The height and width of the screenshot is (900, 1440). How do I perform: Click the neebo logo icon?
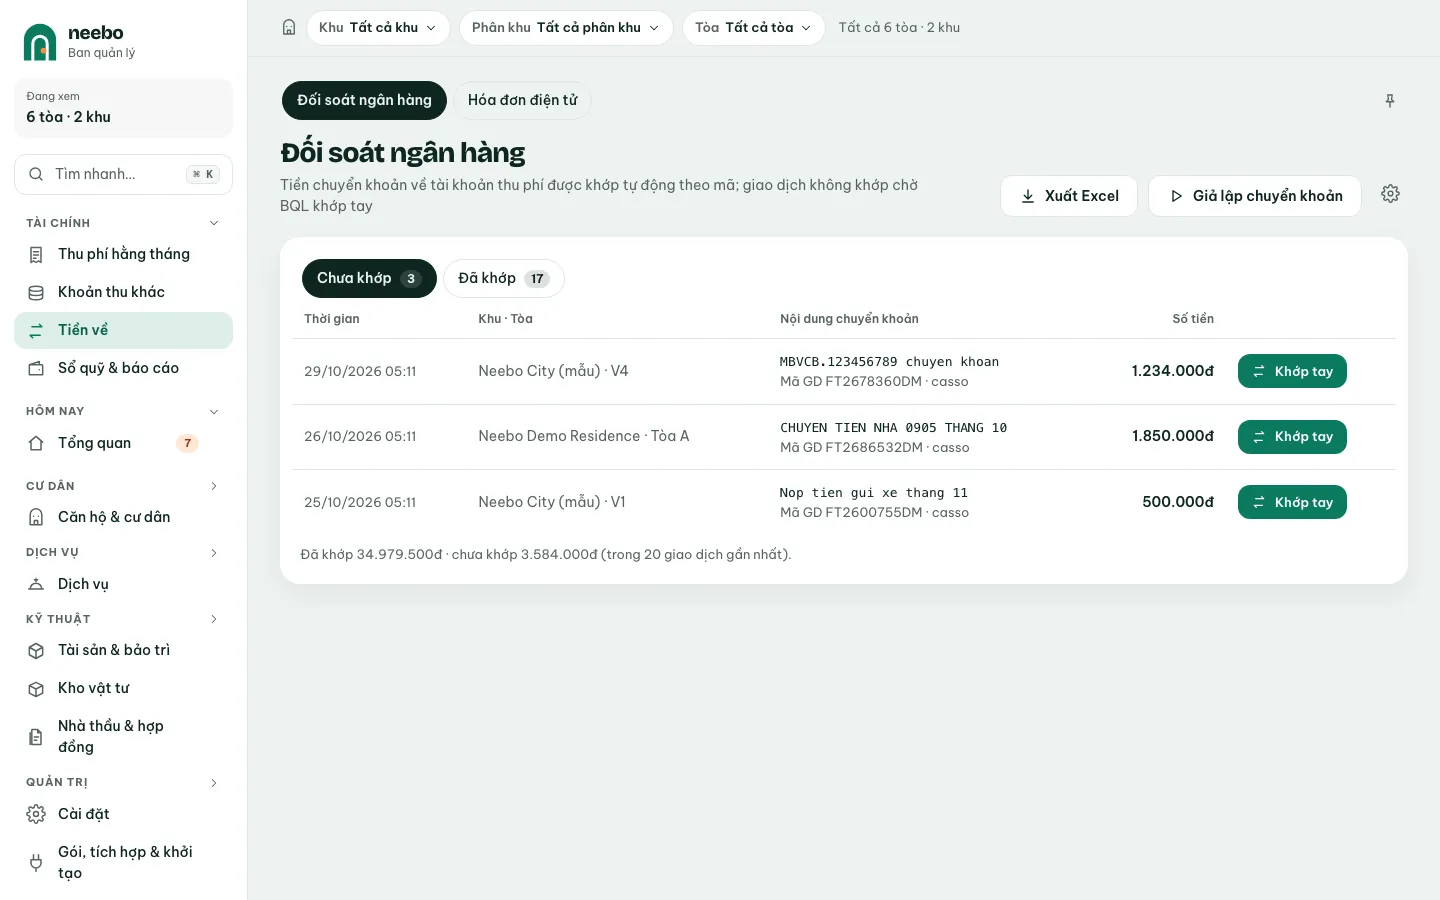(40, 42)
